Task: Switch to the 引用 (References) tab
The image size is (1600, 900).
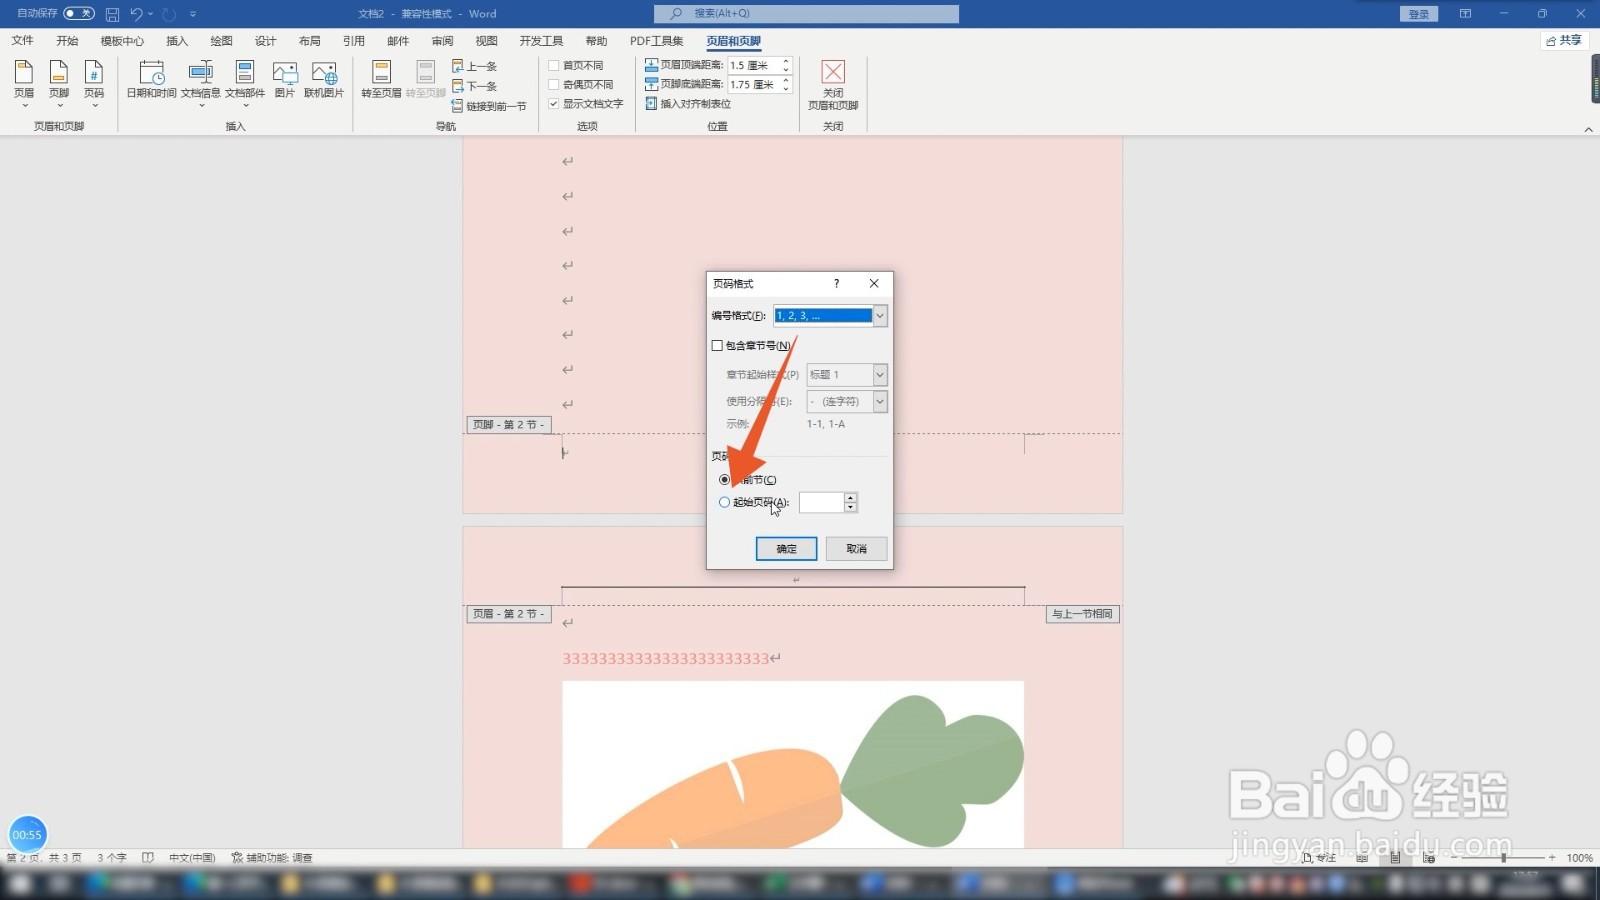Action: click(x=354, y=41)
